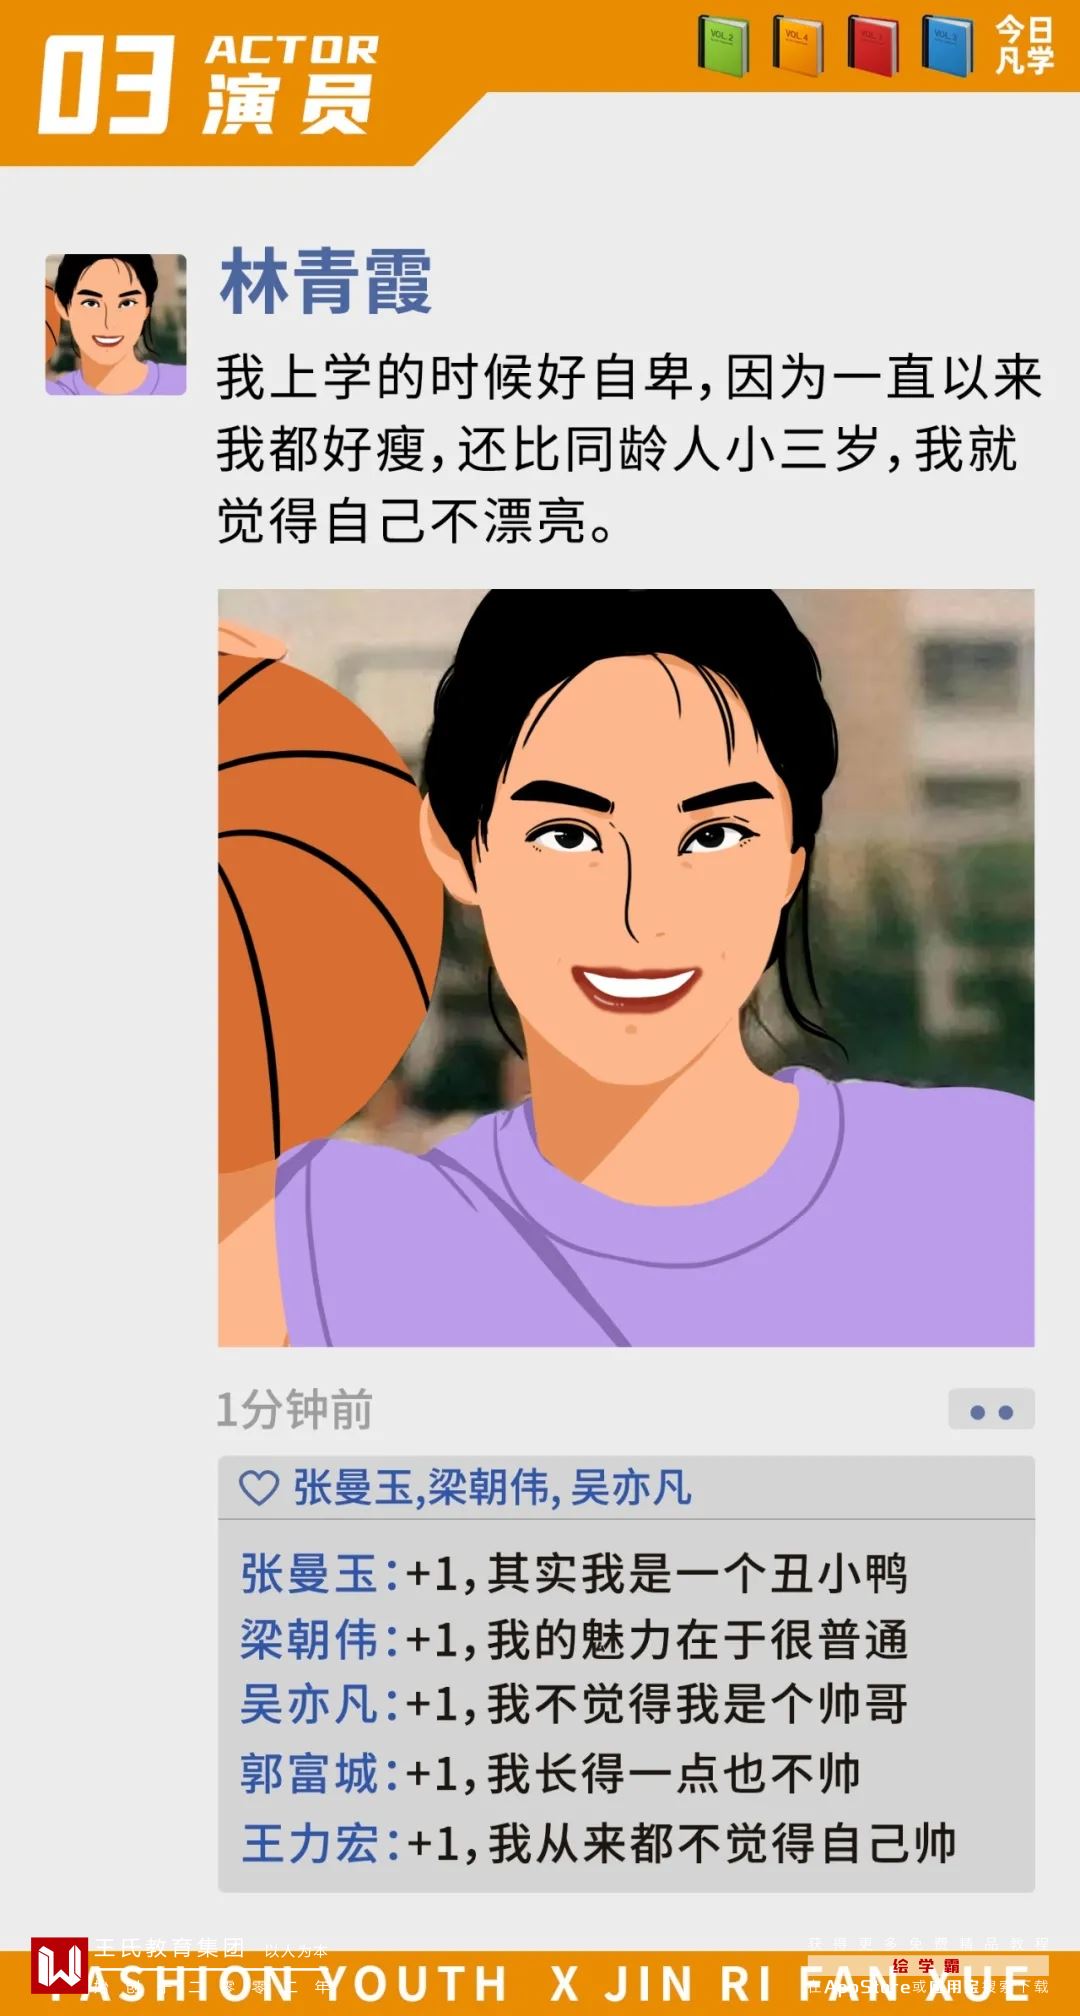The image size is (1080, 2016).
Task: Open the basketball portrait photo
Action: point(626,968)
